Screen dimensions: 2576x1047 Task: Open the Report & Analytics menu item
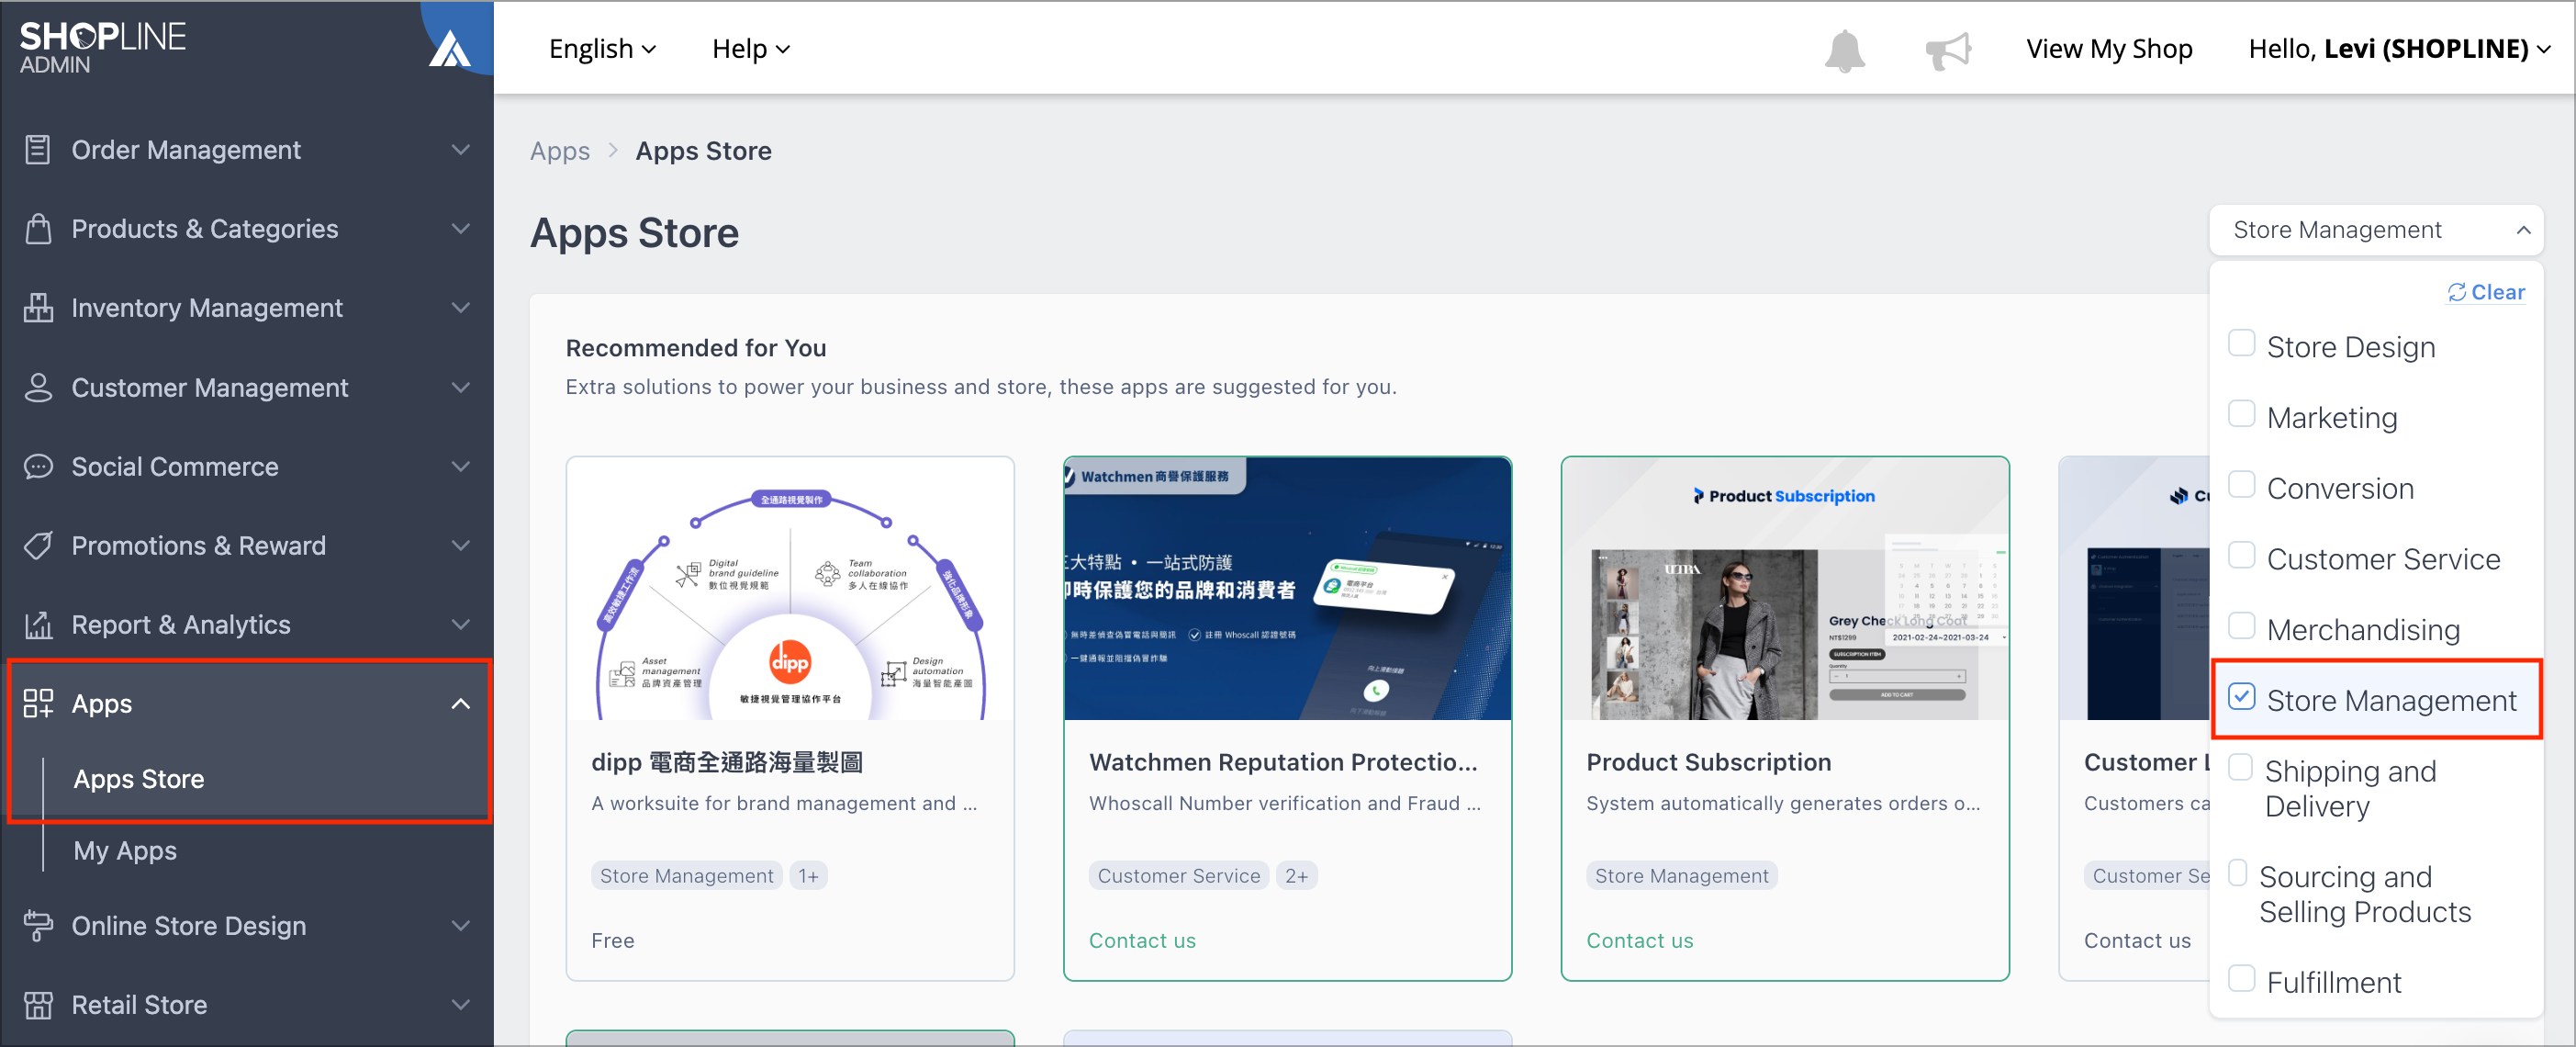(x=247, y=625)
